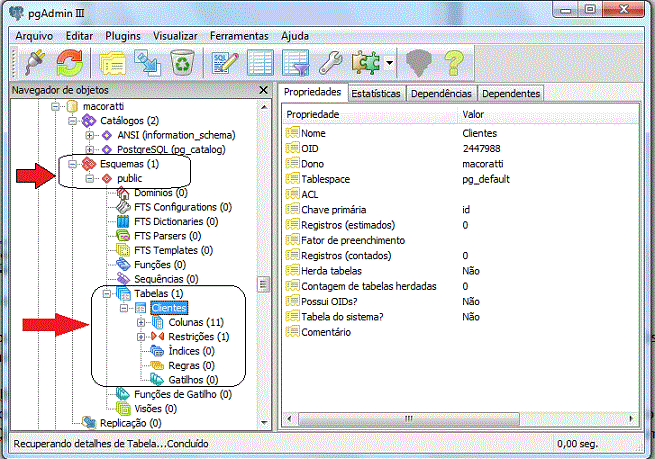Select Catálogos (2) in the tree

(x=129, y=121)
